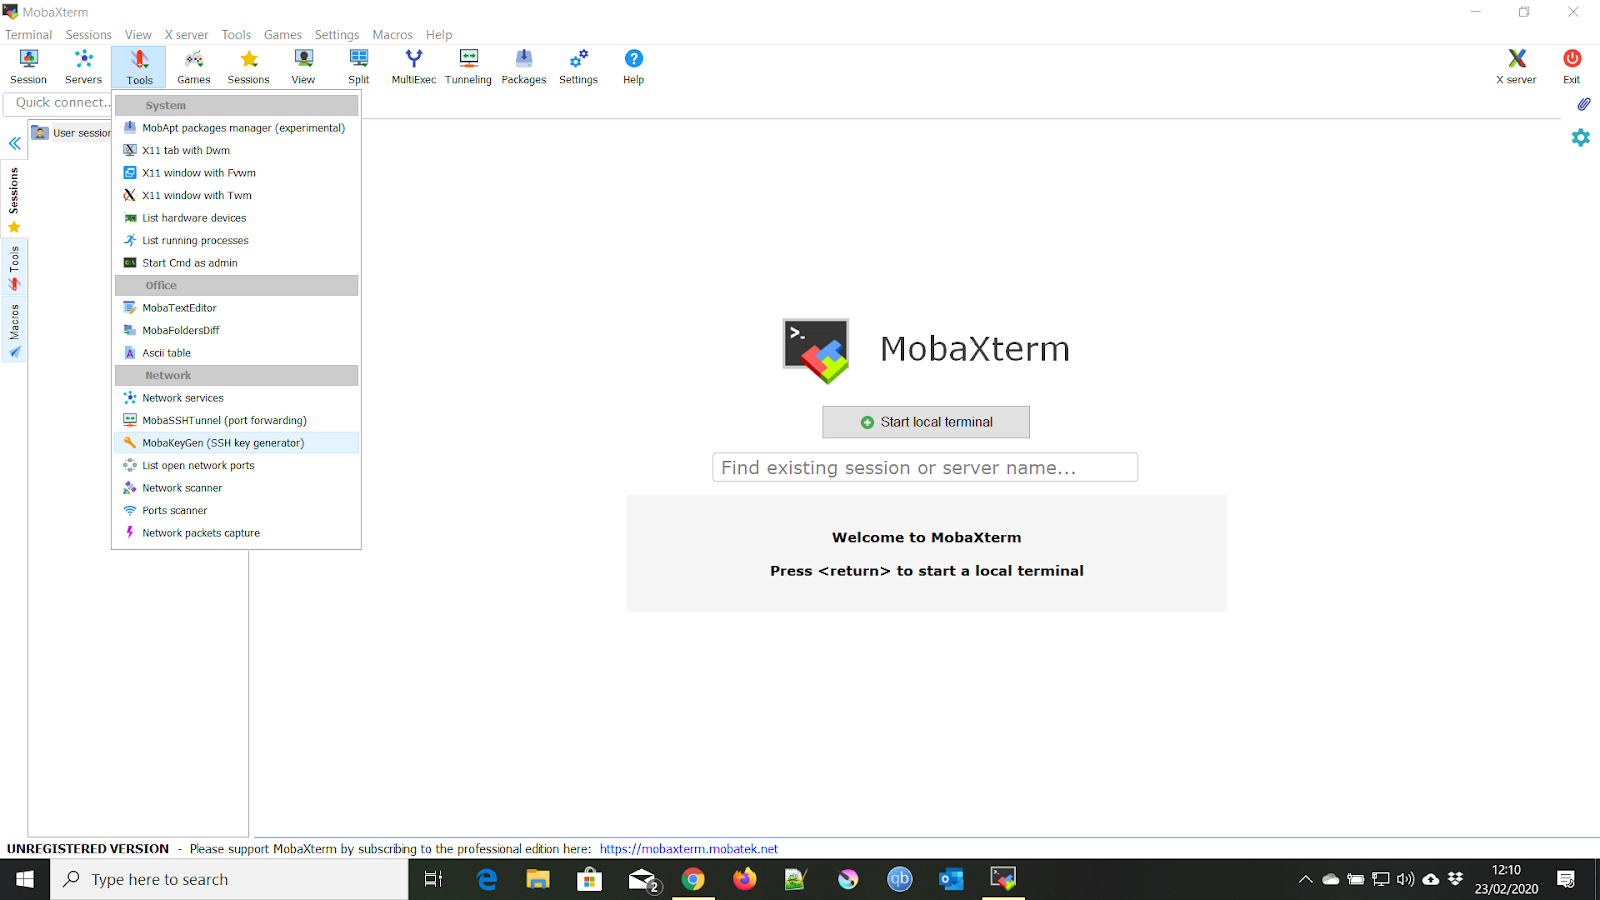Open the Tunneling toolbar icon
Screen dimensions: 1600x900
(x=468, y=67)
